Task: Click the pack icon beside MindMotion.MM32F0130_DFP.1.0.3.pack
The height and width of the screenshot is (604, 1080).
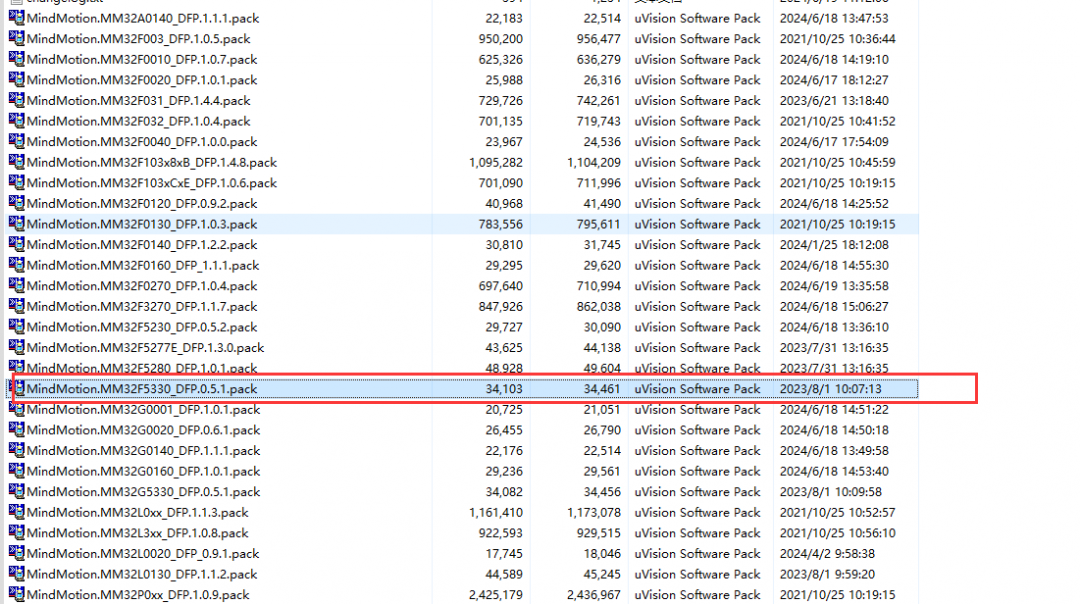Action: click(x=17, y=224)
